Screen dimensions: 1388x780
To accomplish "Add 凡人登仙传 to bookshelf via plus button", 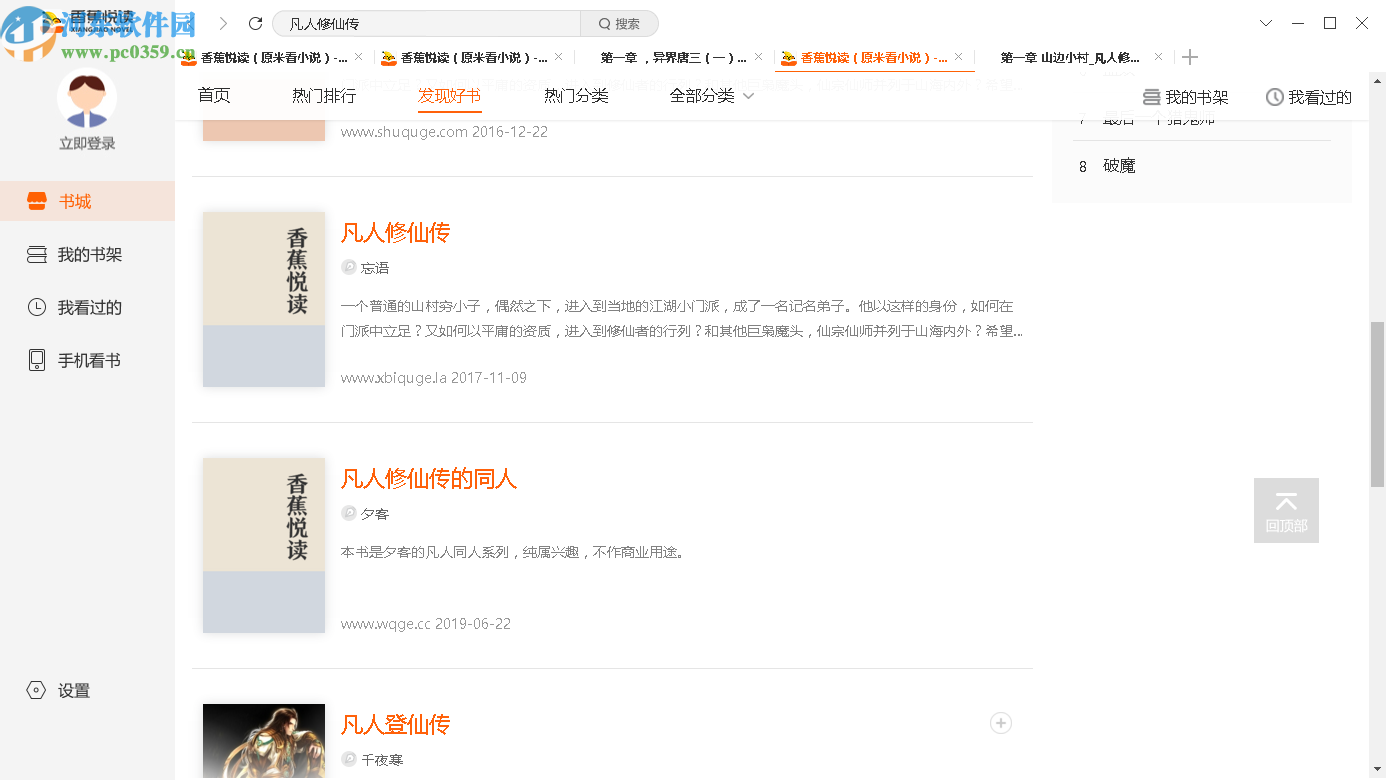I will click(1000, 723).
